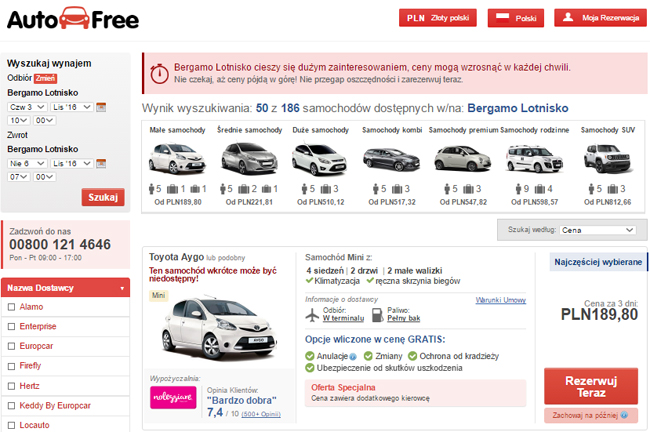Click the Najczęściej wybierane badge

(598, 262)
